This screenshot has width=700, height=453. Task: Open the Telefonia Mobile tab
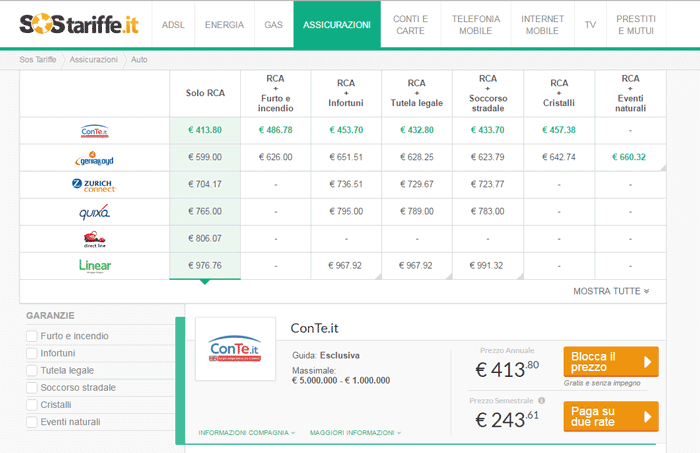click(x=476, y=25)
